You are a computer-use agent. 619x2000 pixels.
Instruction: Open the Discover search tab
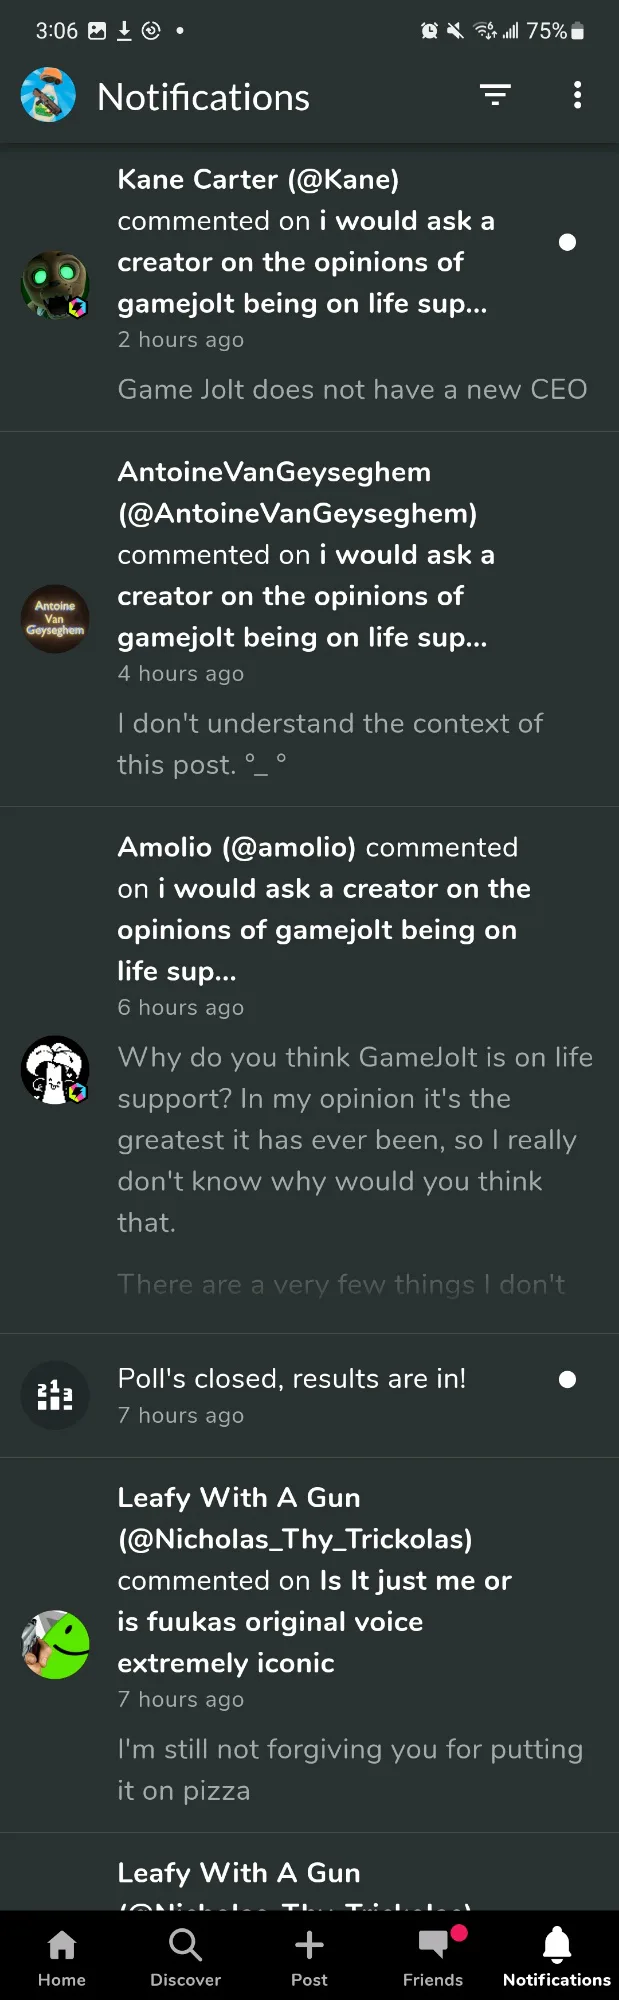click(185, 1957)
